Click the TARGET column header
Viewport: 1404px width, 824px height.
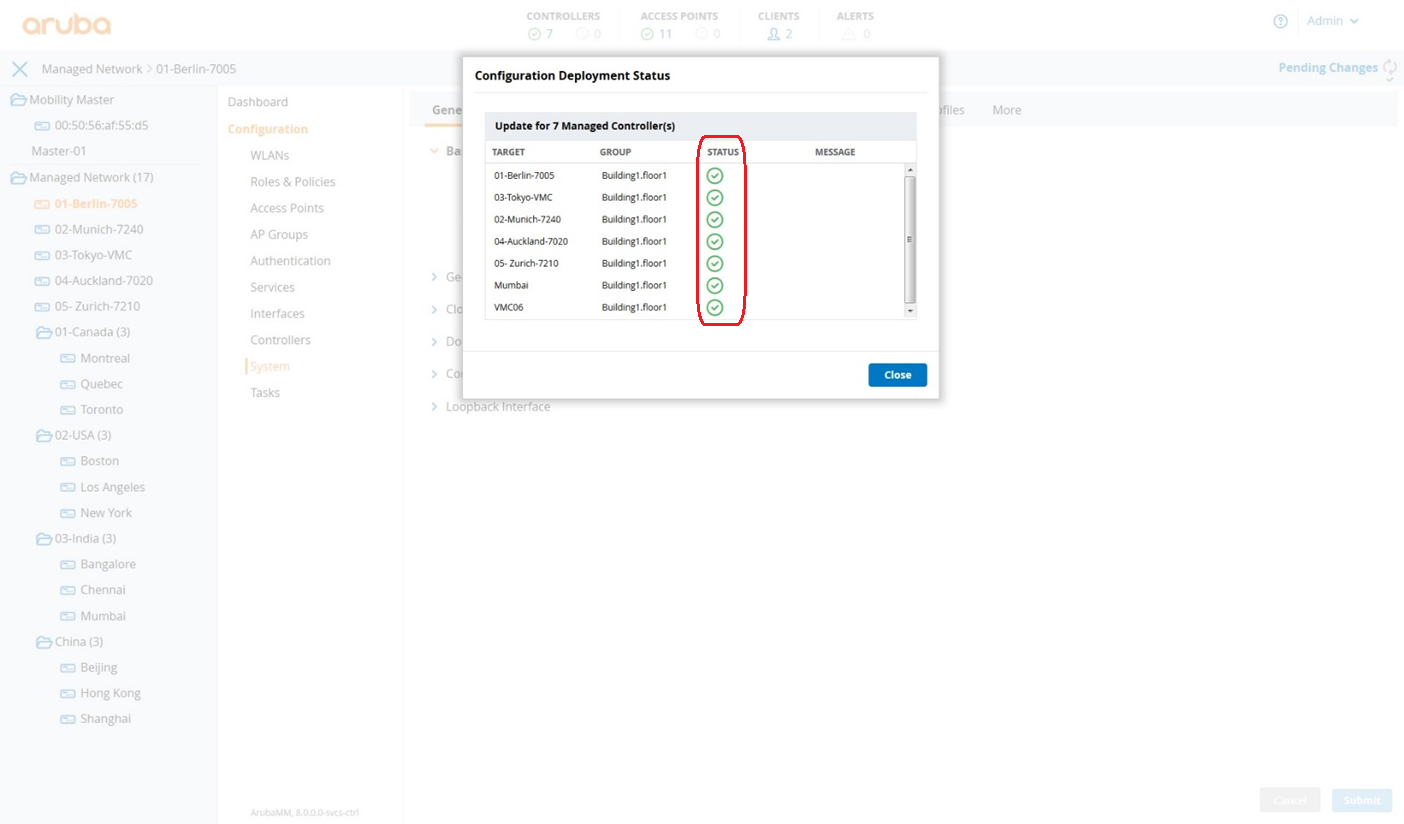pyautogui.click(x=508, y=152)
